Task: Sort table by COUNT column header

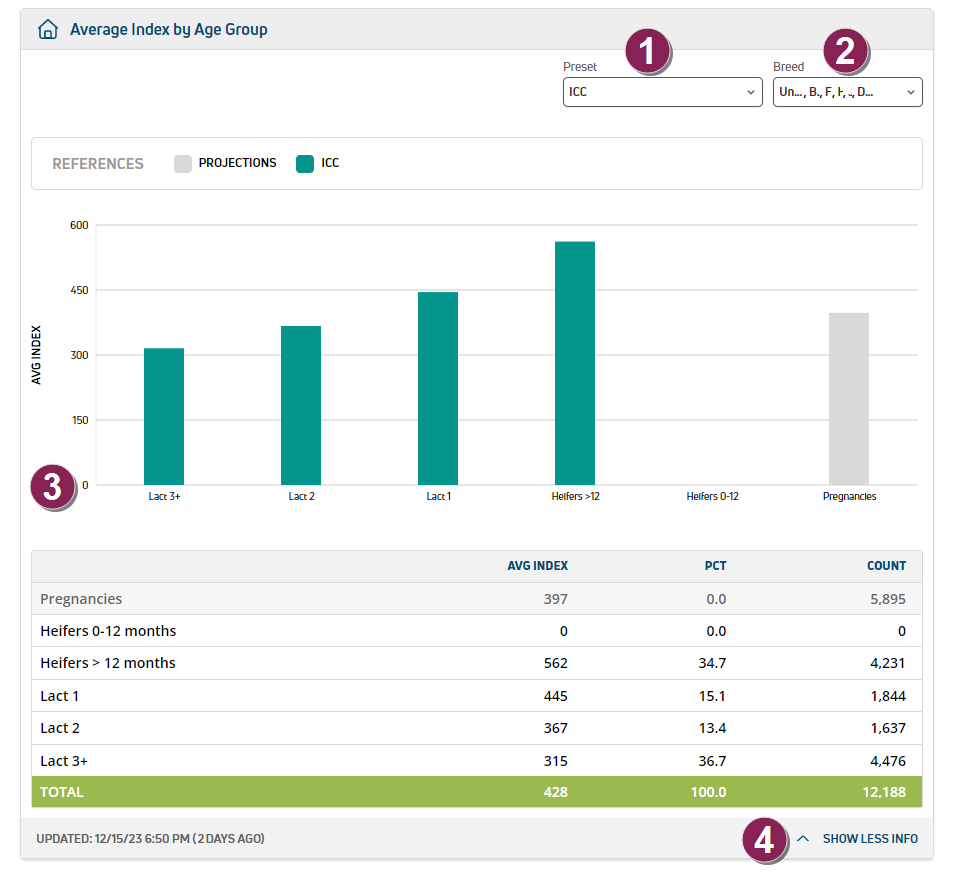Action: [886, 566]
